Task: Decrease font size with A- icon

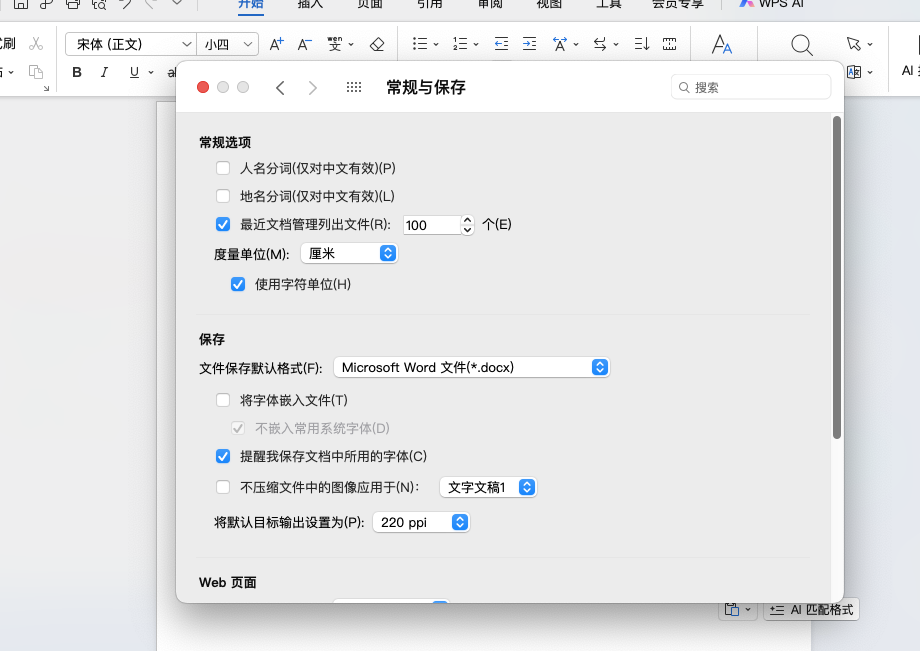Action: 304,44
